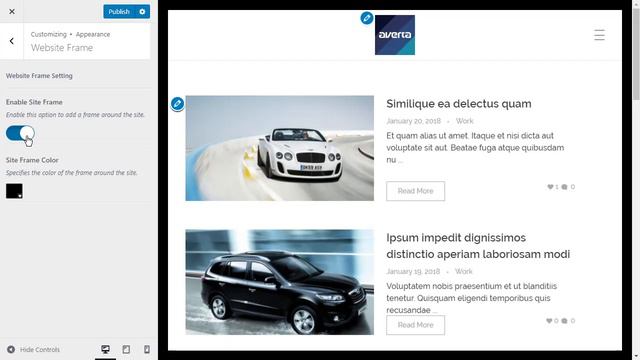
Task: Open the white convertible car post image
Action: pos(280,148)
